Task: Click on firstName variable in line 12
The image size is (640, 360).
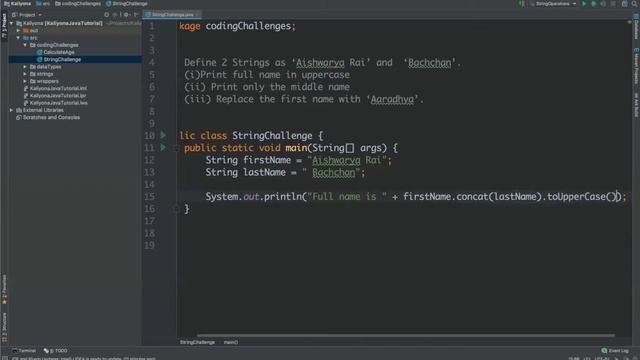Action: point(267,160)
